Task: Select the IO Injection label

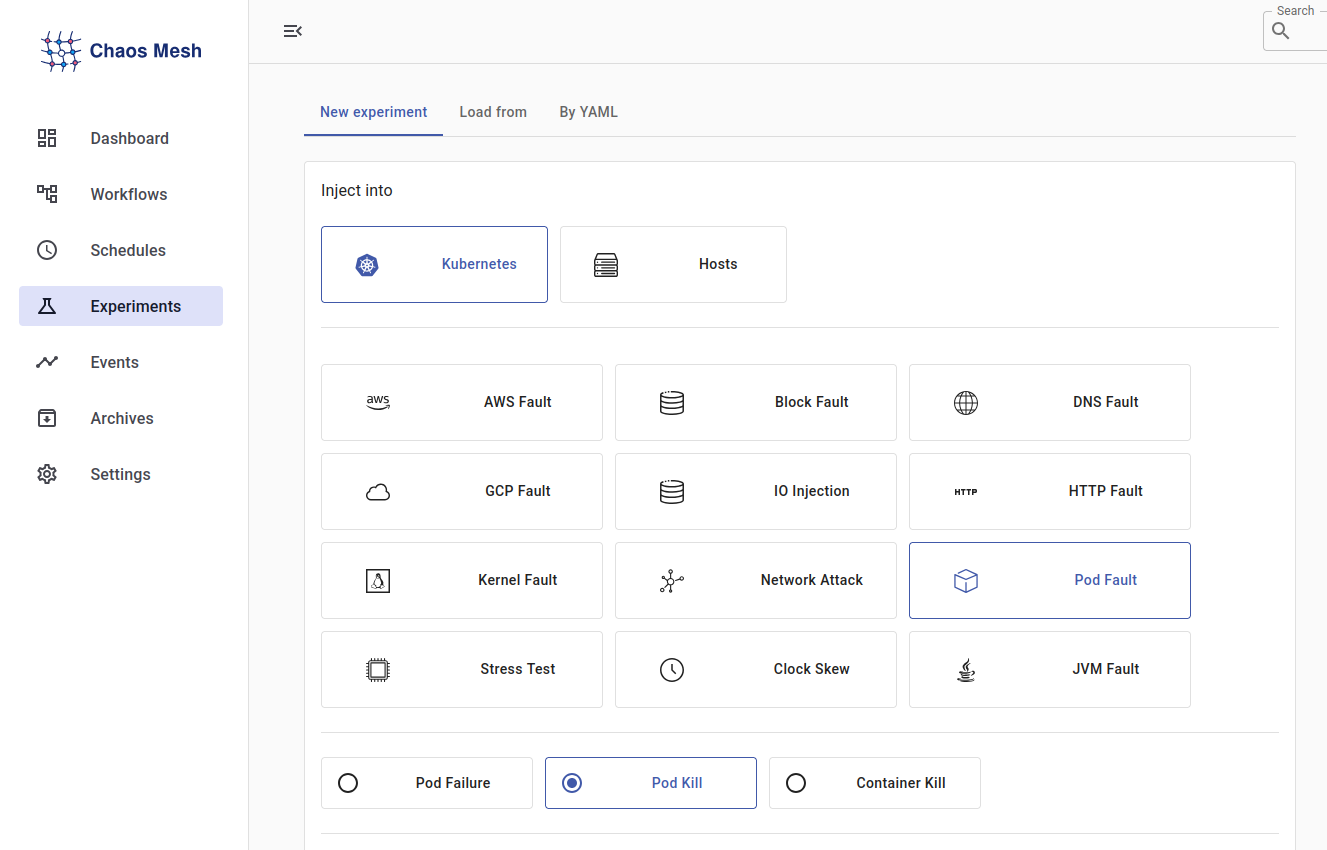Action: [812, 491]
